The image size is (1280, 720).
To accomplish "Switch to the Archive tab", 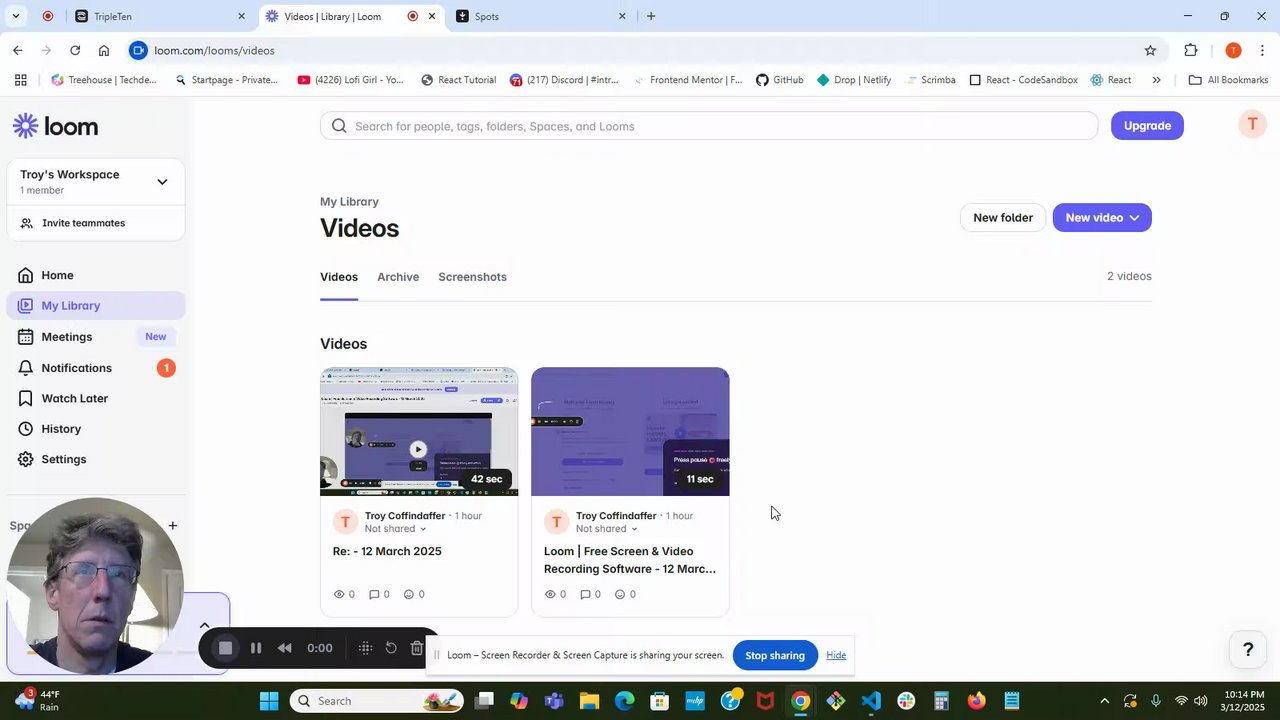I will [x=398, y=277].
